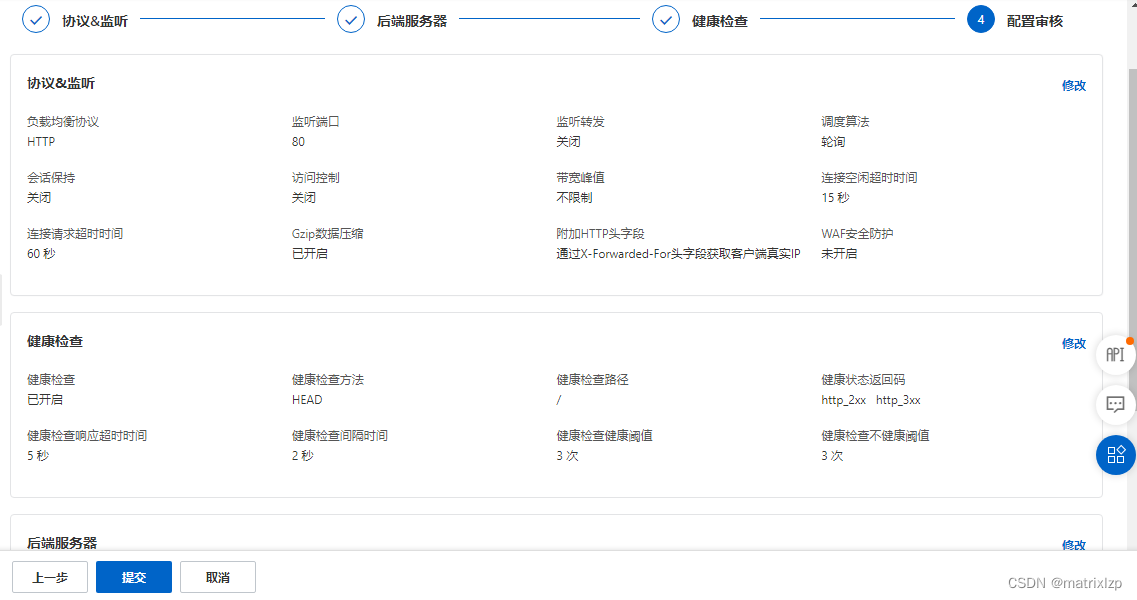Click the checkmark circle on 健康检查 step
The image size is (1137, 600).
(x=666, y=19)
